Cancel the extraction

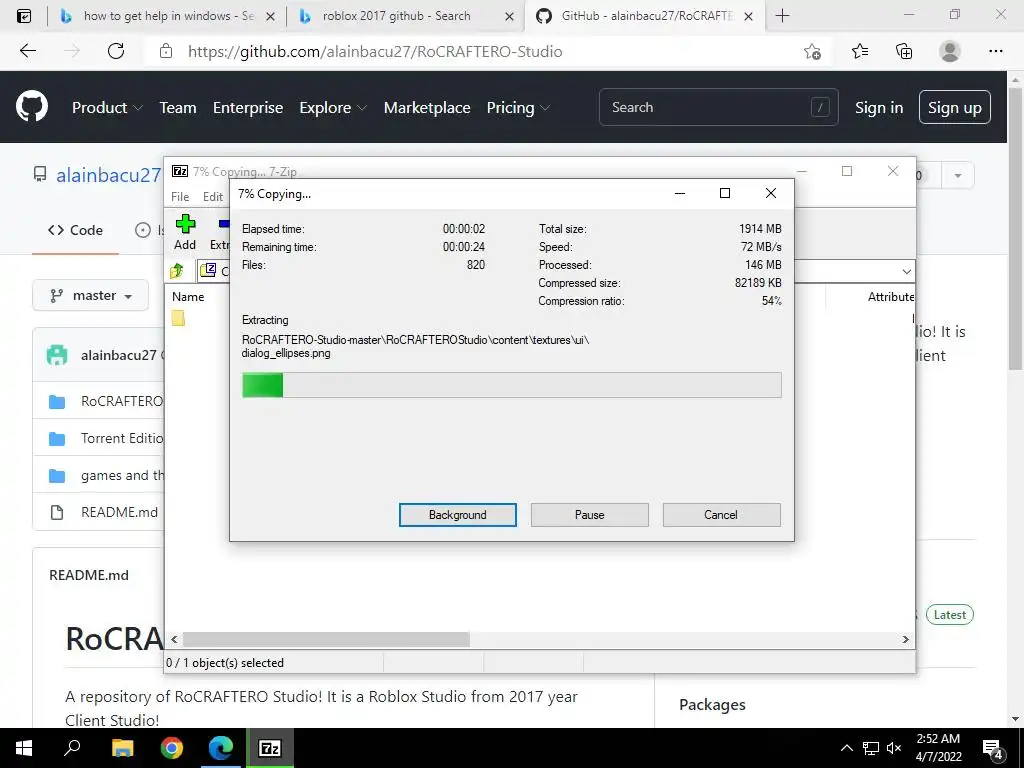pos(721,515)
